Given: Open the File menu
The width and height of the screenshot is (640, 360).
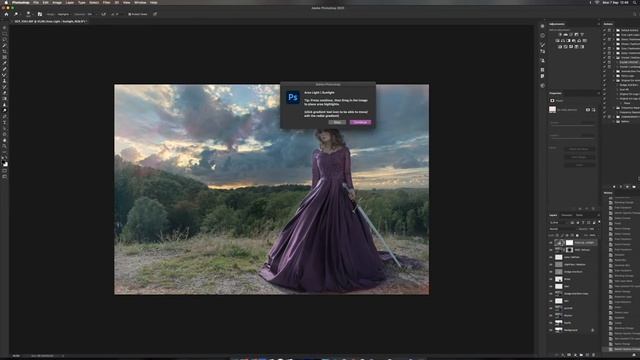Looking at the screenshot, I should pyautogui.click(x=36, y=2).
